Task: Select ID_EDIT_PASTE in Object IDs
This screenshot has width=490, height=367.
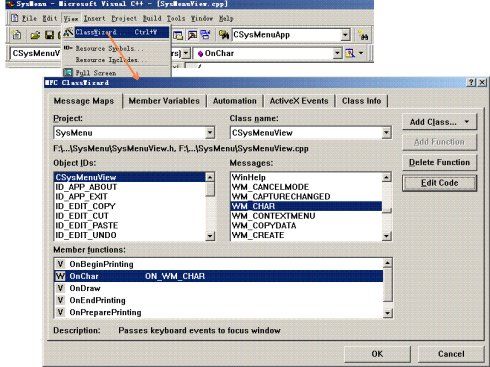Action: 130,226
